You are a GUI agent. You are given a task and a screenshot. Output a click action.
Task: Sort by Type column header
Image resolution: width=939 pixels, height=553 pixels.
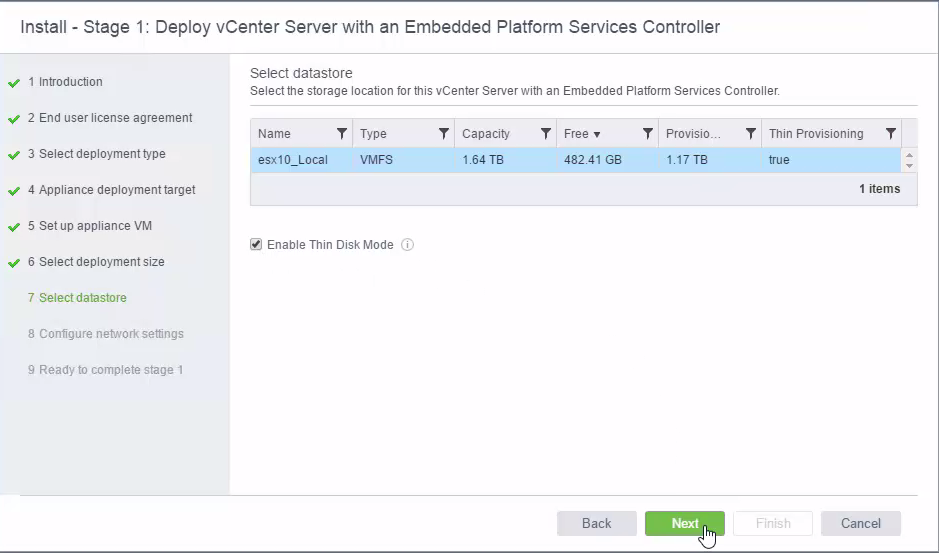click(373, 134)
